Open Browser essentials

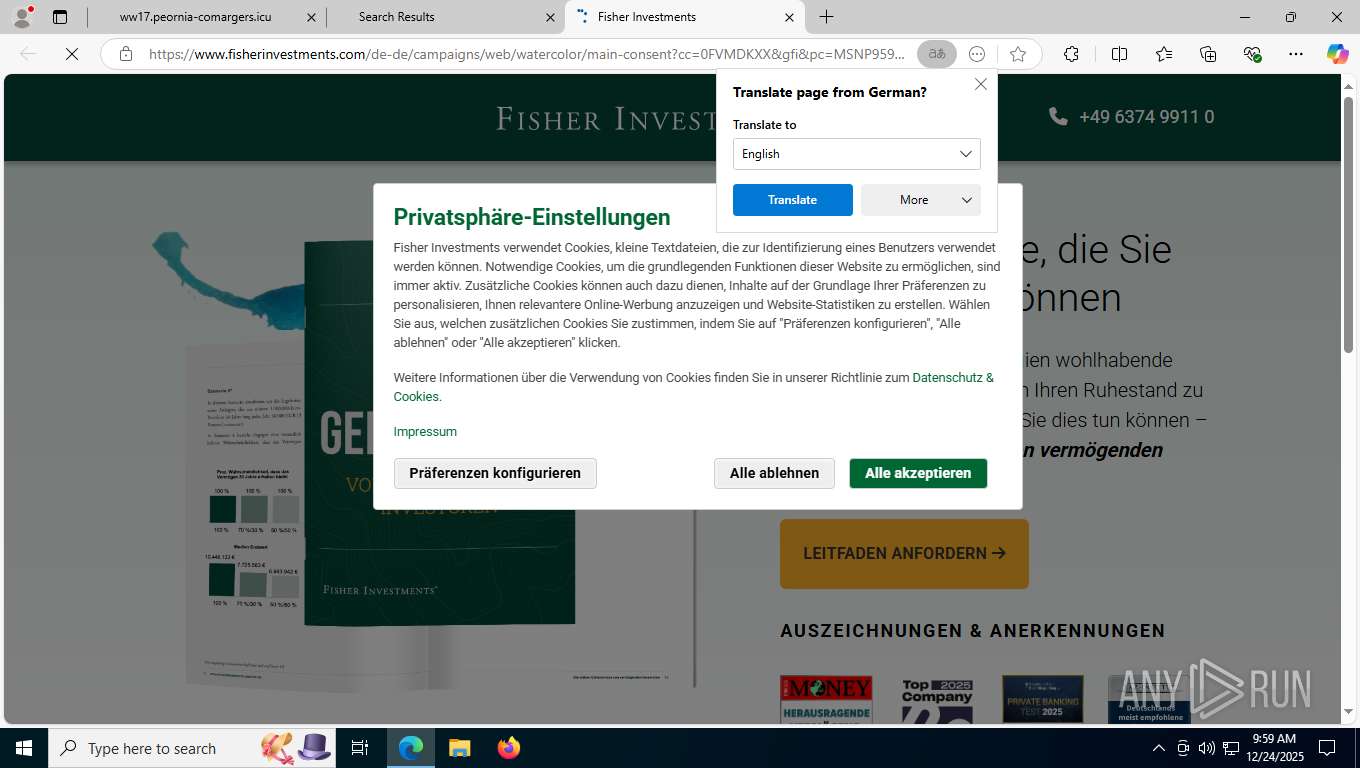[x=1252, y=54]
